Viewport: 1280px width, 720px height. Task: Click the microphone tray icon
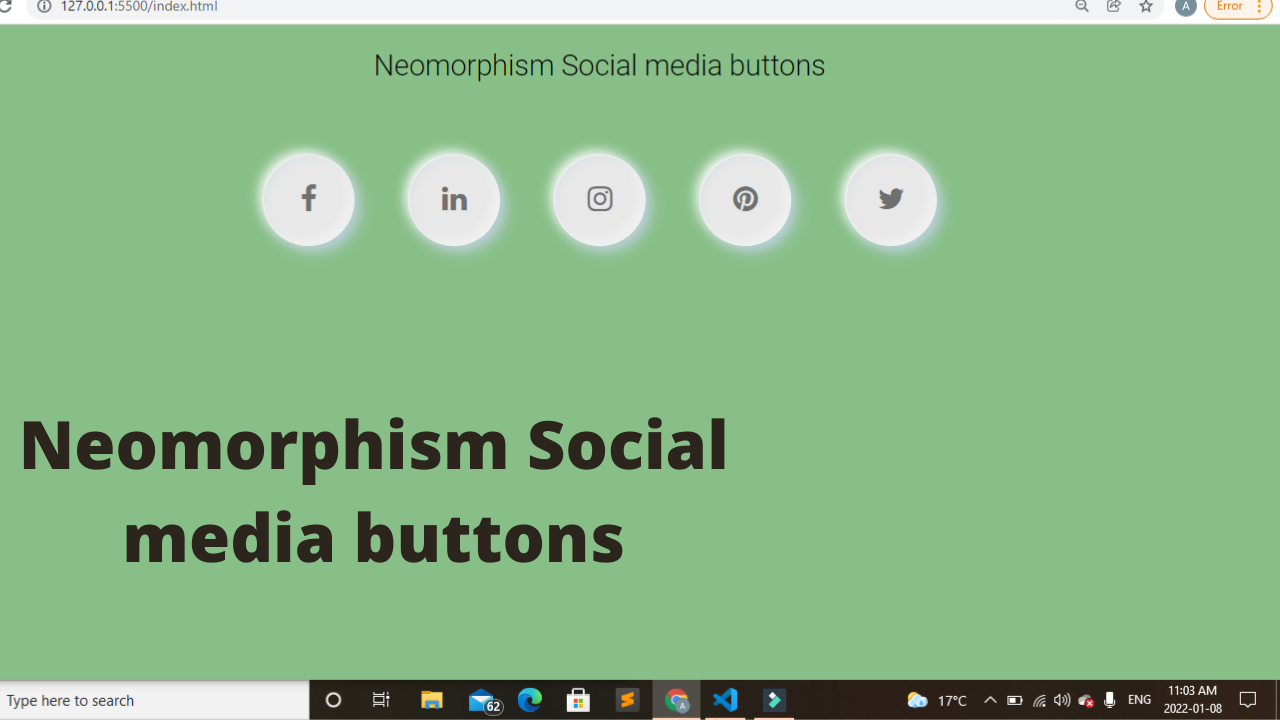pos(1110,700)
